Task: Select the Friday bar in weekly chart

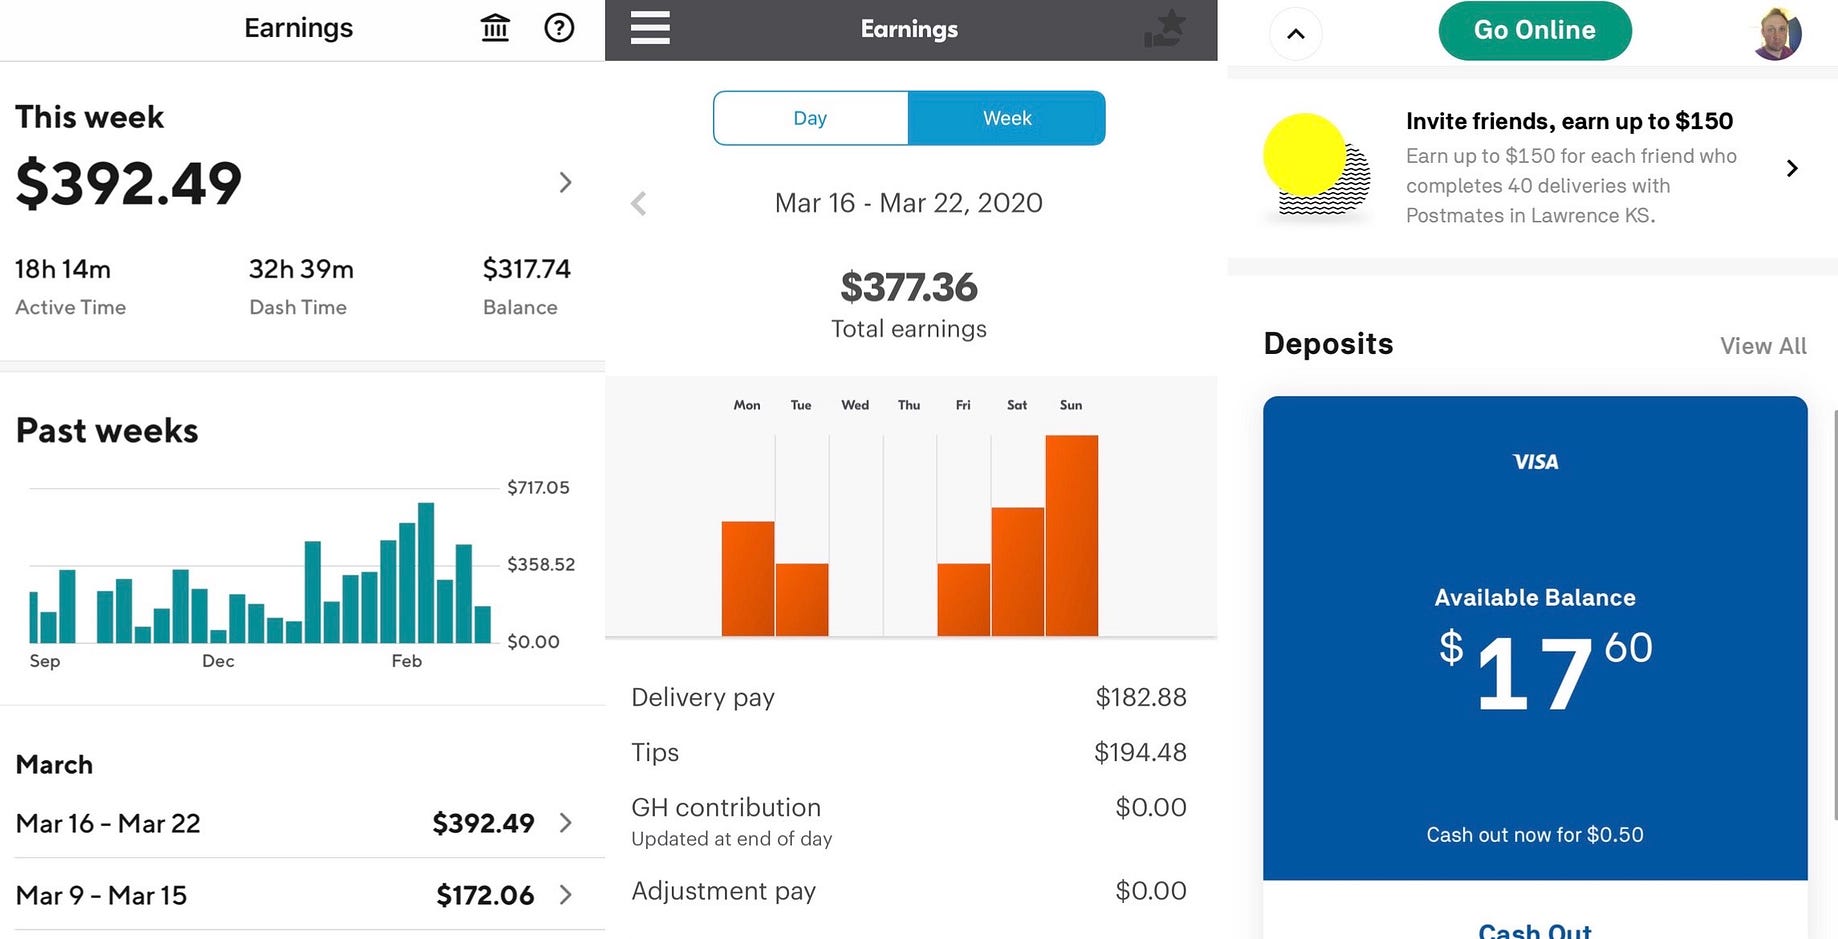Action: [x=964, y=600]
